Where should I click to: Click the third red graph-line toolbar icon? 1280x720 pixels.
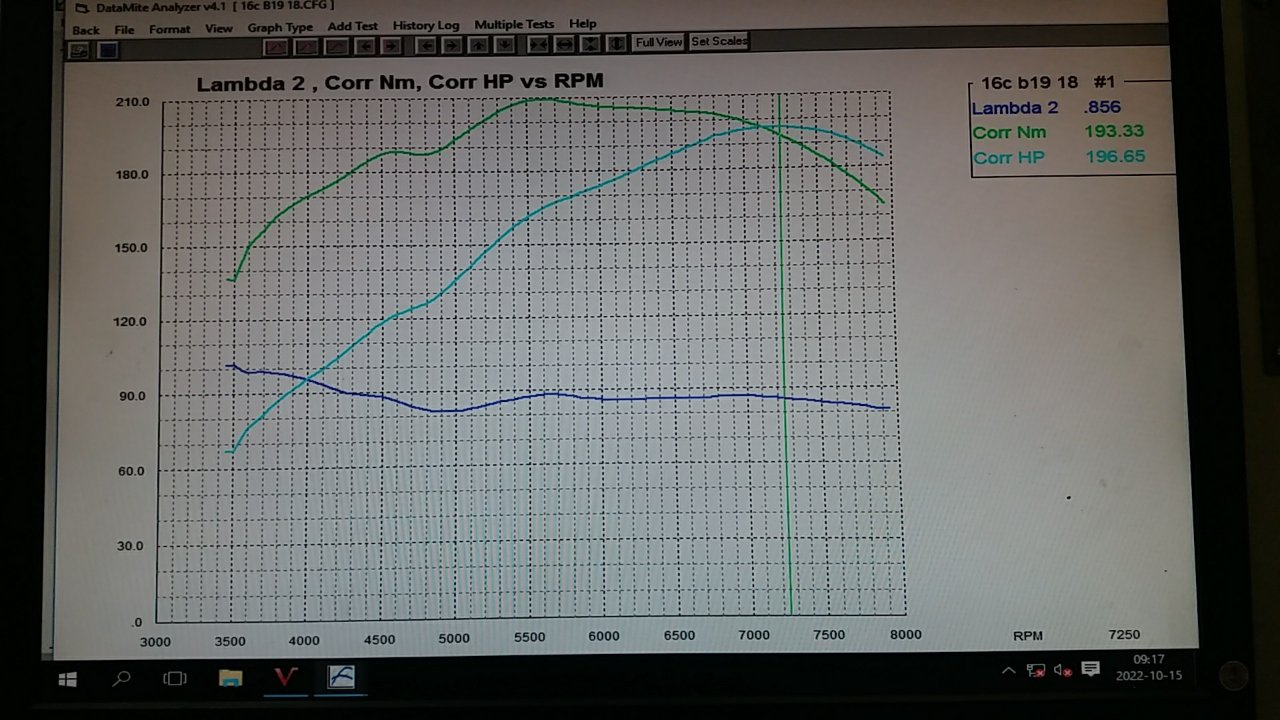click(336, 46)
